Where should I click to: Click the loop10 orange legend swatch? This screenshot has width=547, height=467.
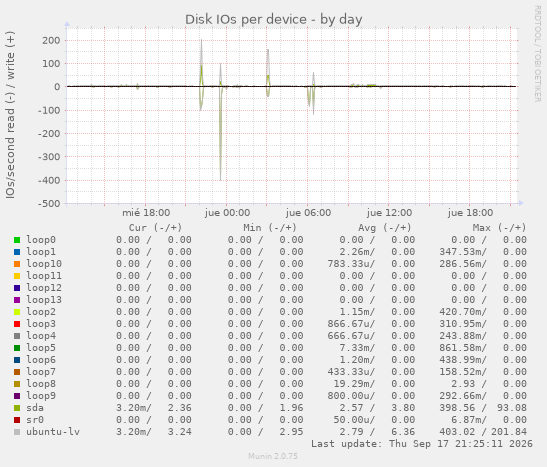click(17, 264)
